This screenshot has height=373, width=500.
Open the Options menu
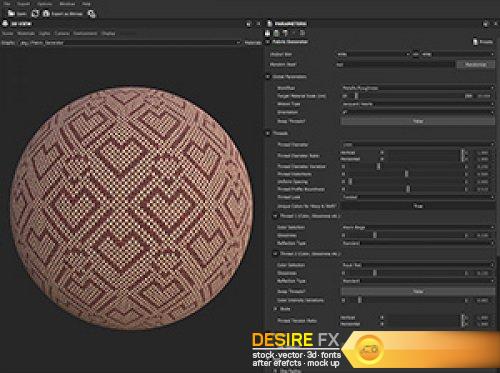coord(45,4)
